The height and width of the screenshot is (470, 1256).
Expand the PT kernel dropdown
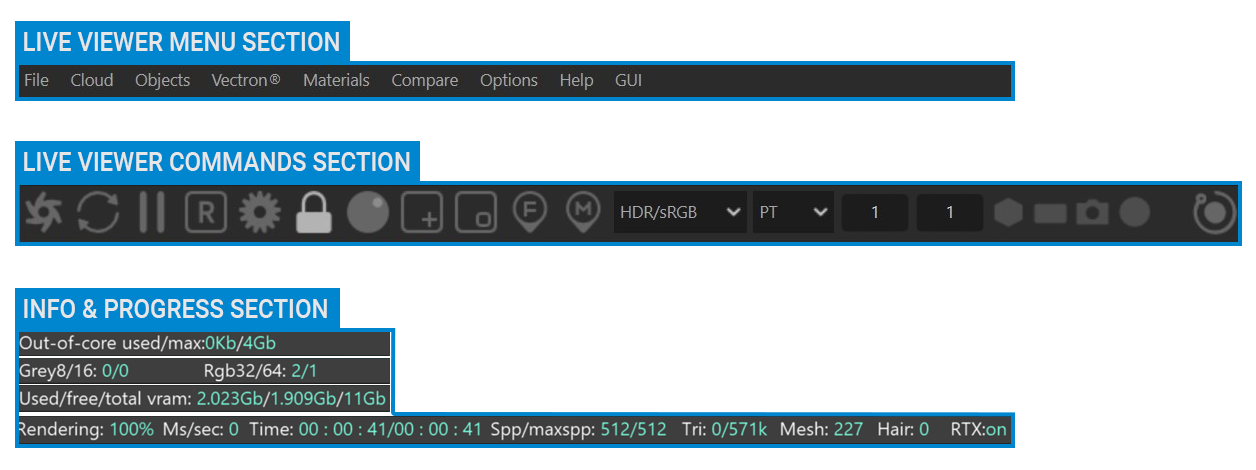[x=794, y=212]
